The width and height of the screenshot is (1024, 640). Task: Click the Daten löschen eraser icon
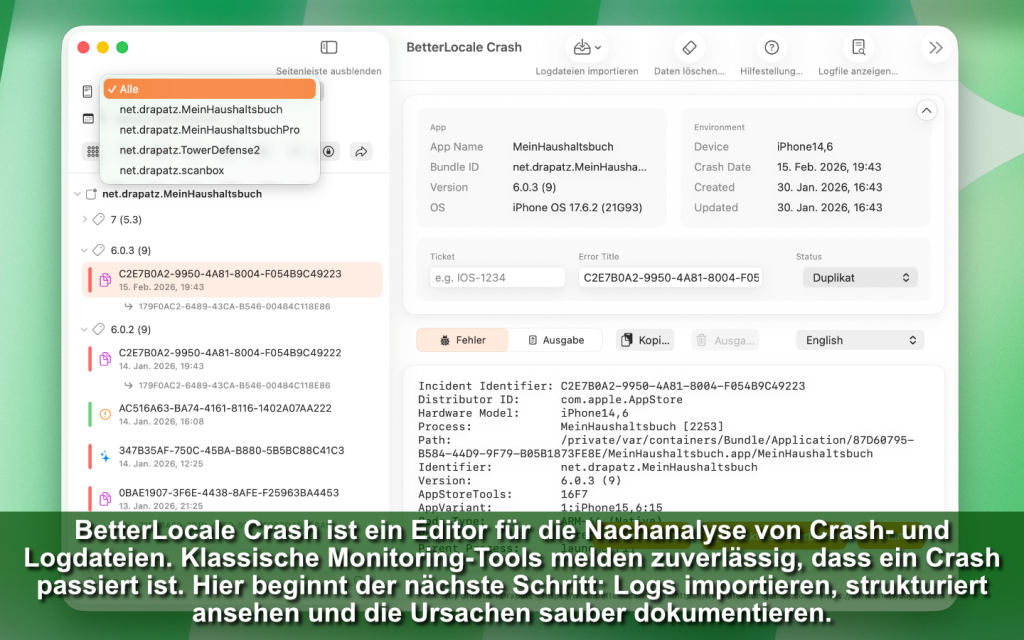[688, 48]
